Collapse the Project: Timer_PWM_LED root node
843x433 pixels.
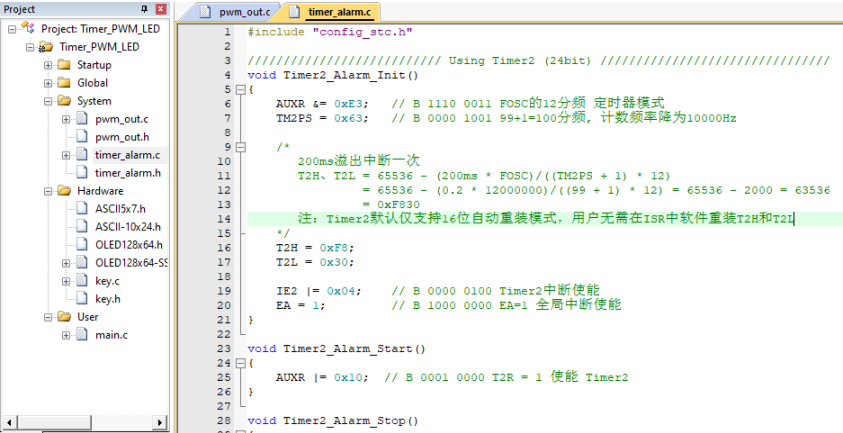[12, 29]
